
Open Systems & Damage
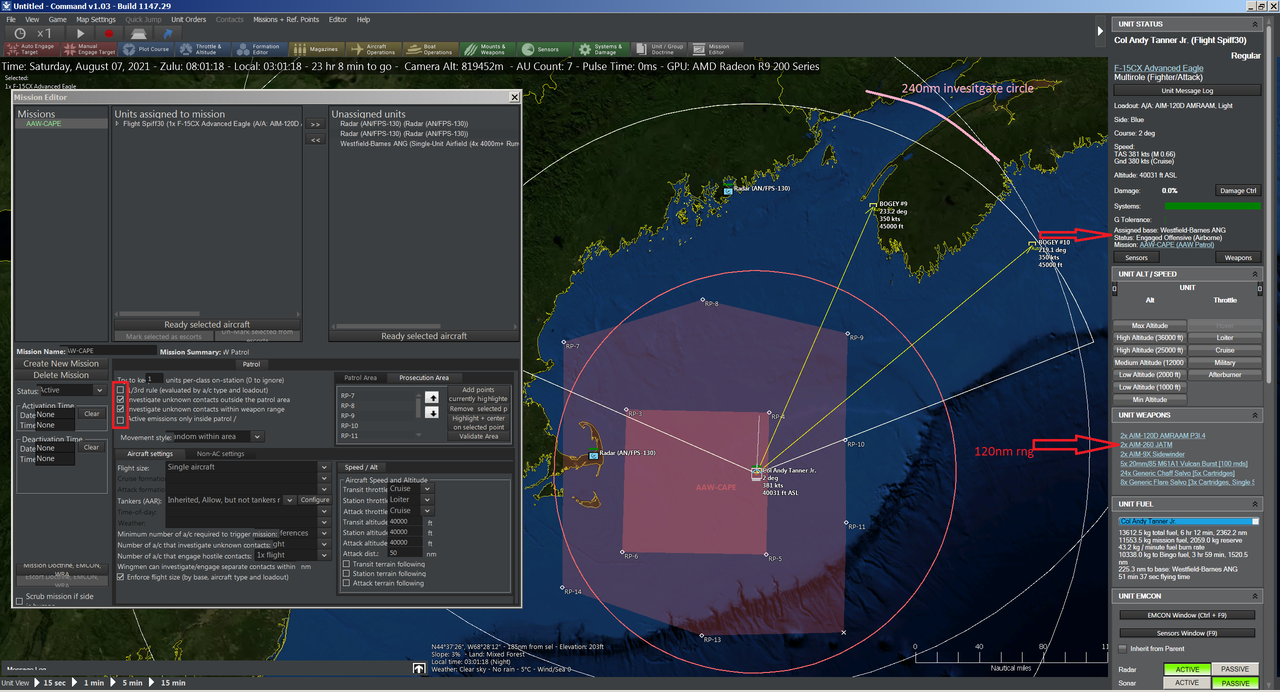(x=602, y=48)
